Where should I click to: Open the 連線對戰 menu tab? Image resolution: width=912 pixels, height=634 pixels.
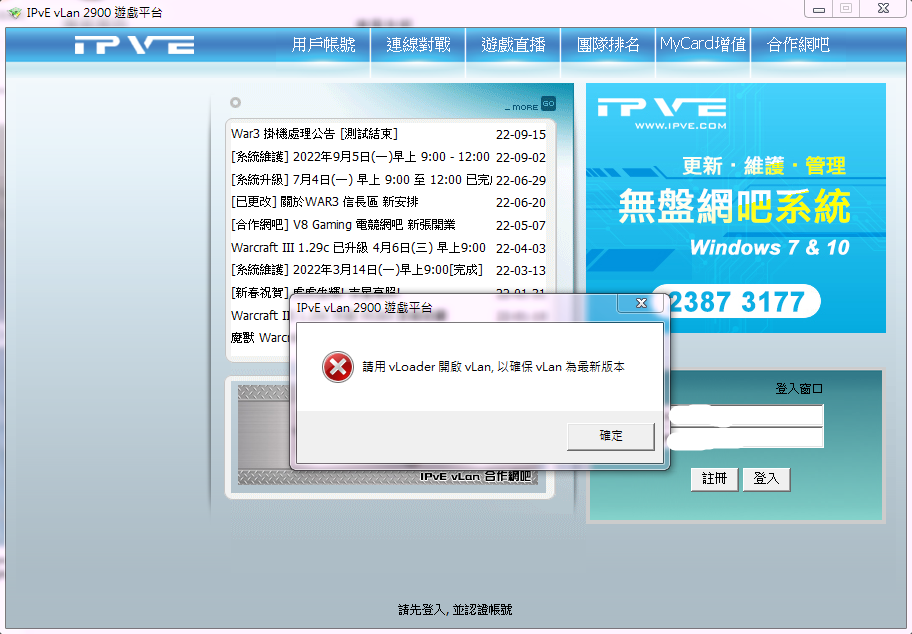[x=418, y=45]
